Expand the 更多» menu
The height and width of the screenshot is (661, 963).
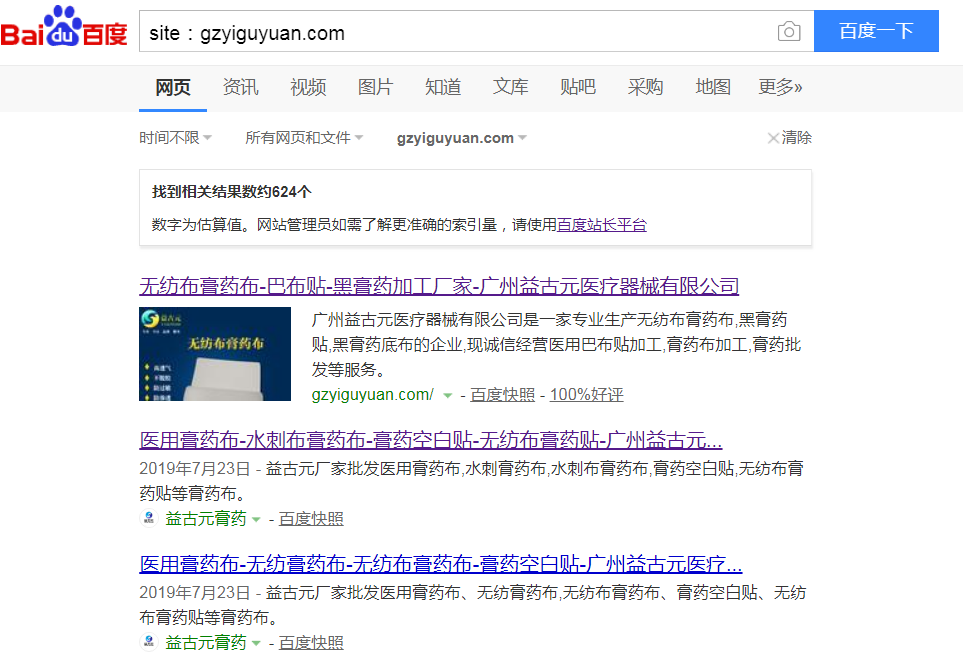[780, 87]
